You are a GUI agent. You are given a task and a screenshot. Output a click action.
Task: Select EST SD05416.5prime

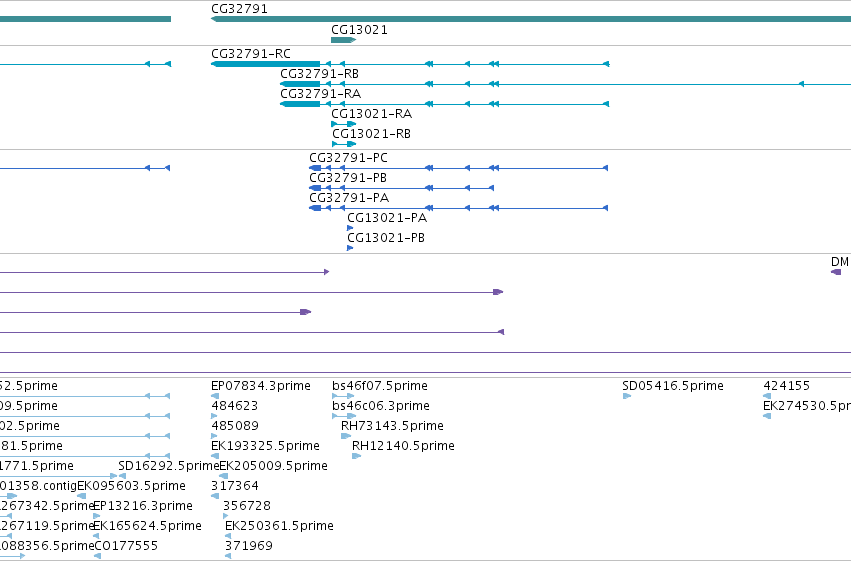tap(673, 386)
